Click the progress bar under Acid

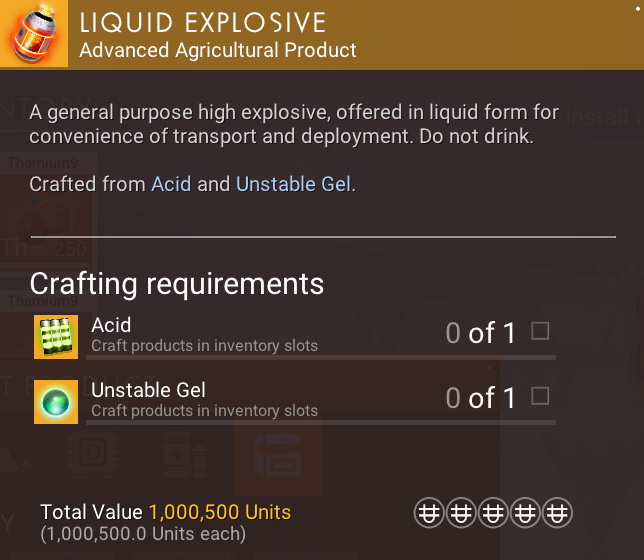(320, 357)
